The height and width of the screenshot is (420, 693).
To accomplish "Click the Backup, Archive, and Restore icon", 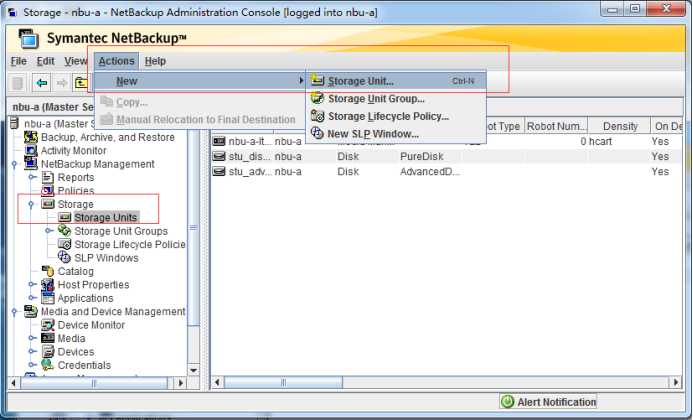I will [x=31, y=137].
